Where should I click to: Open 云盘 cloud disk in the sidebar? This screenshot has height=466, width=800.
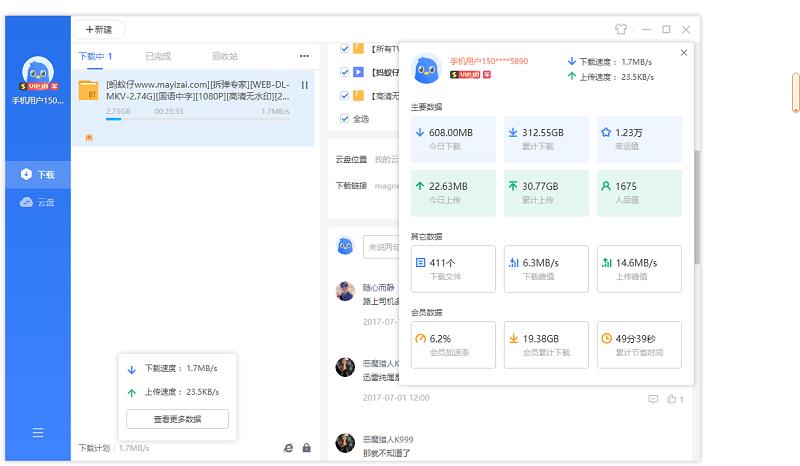point(38,202)
